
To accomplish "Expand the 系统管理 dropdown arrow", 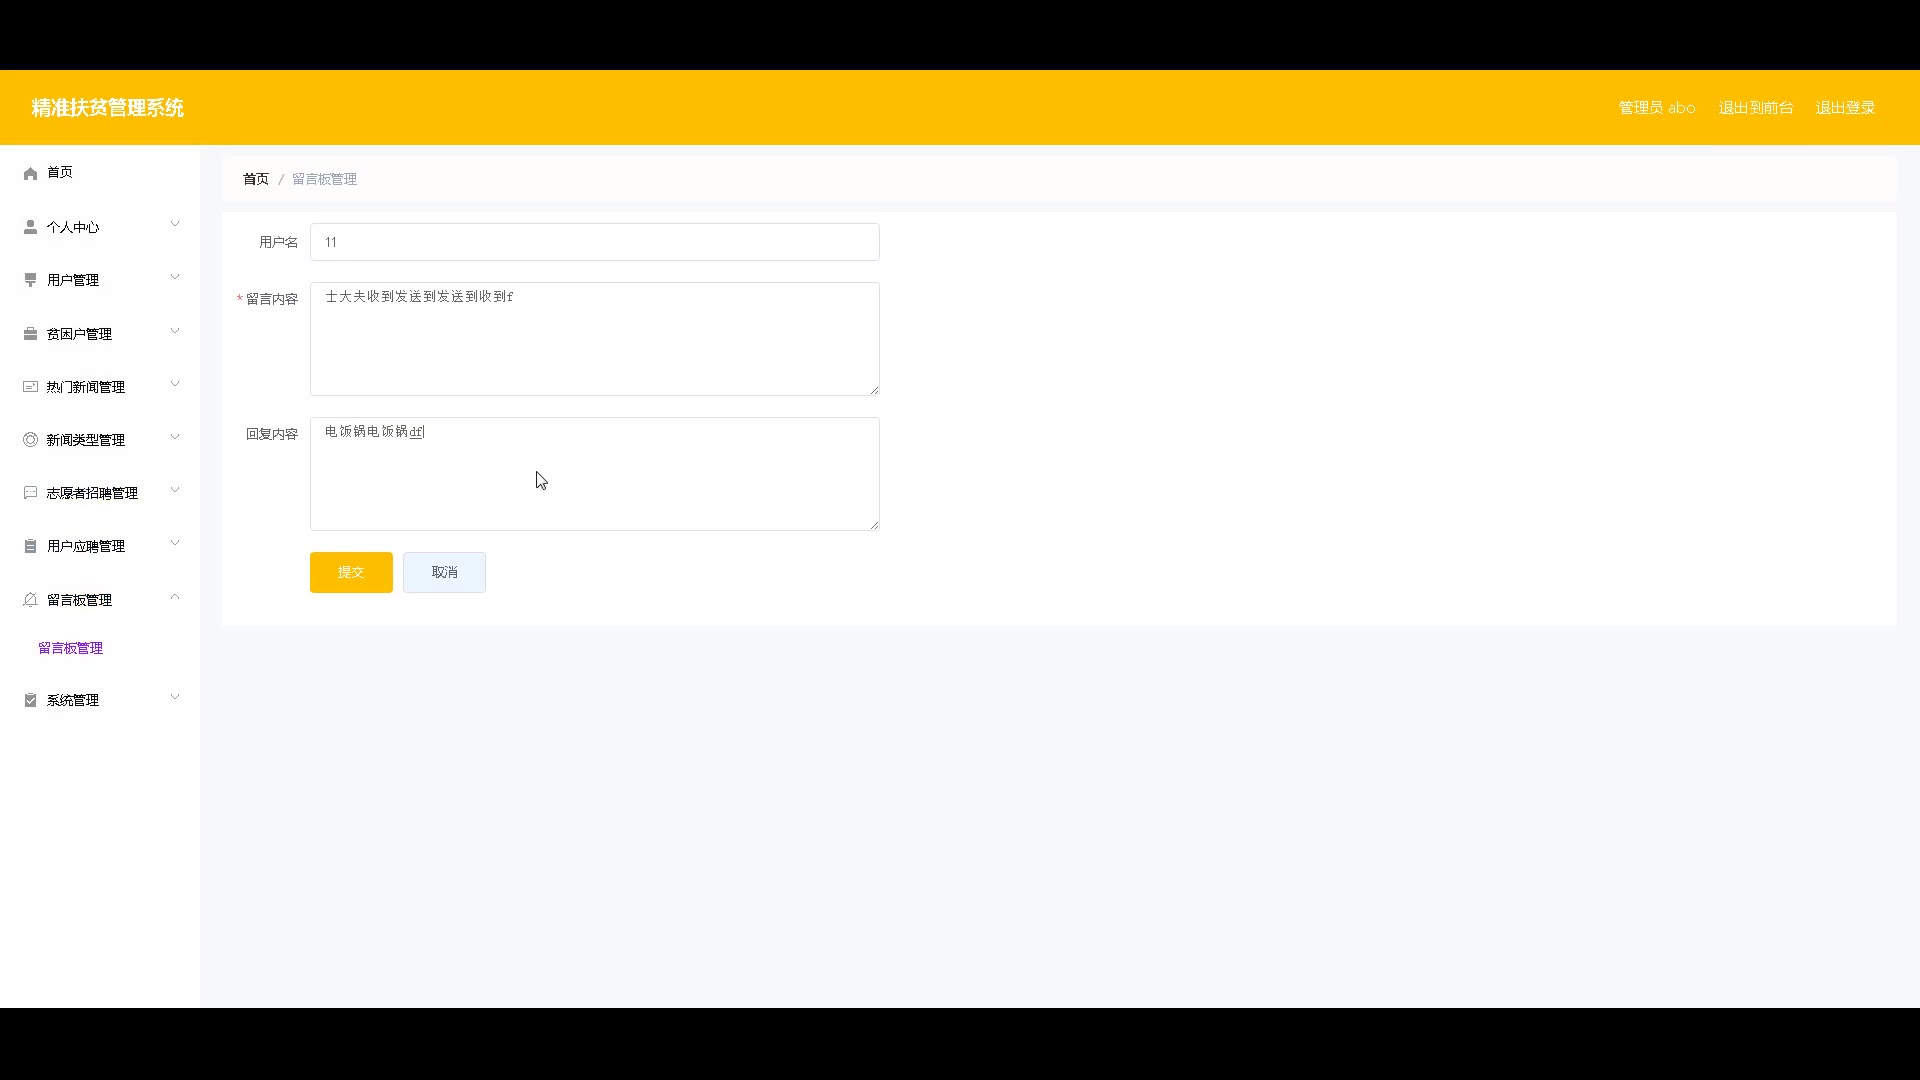I will tap(175, 698).
